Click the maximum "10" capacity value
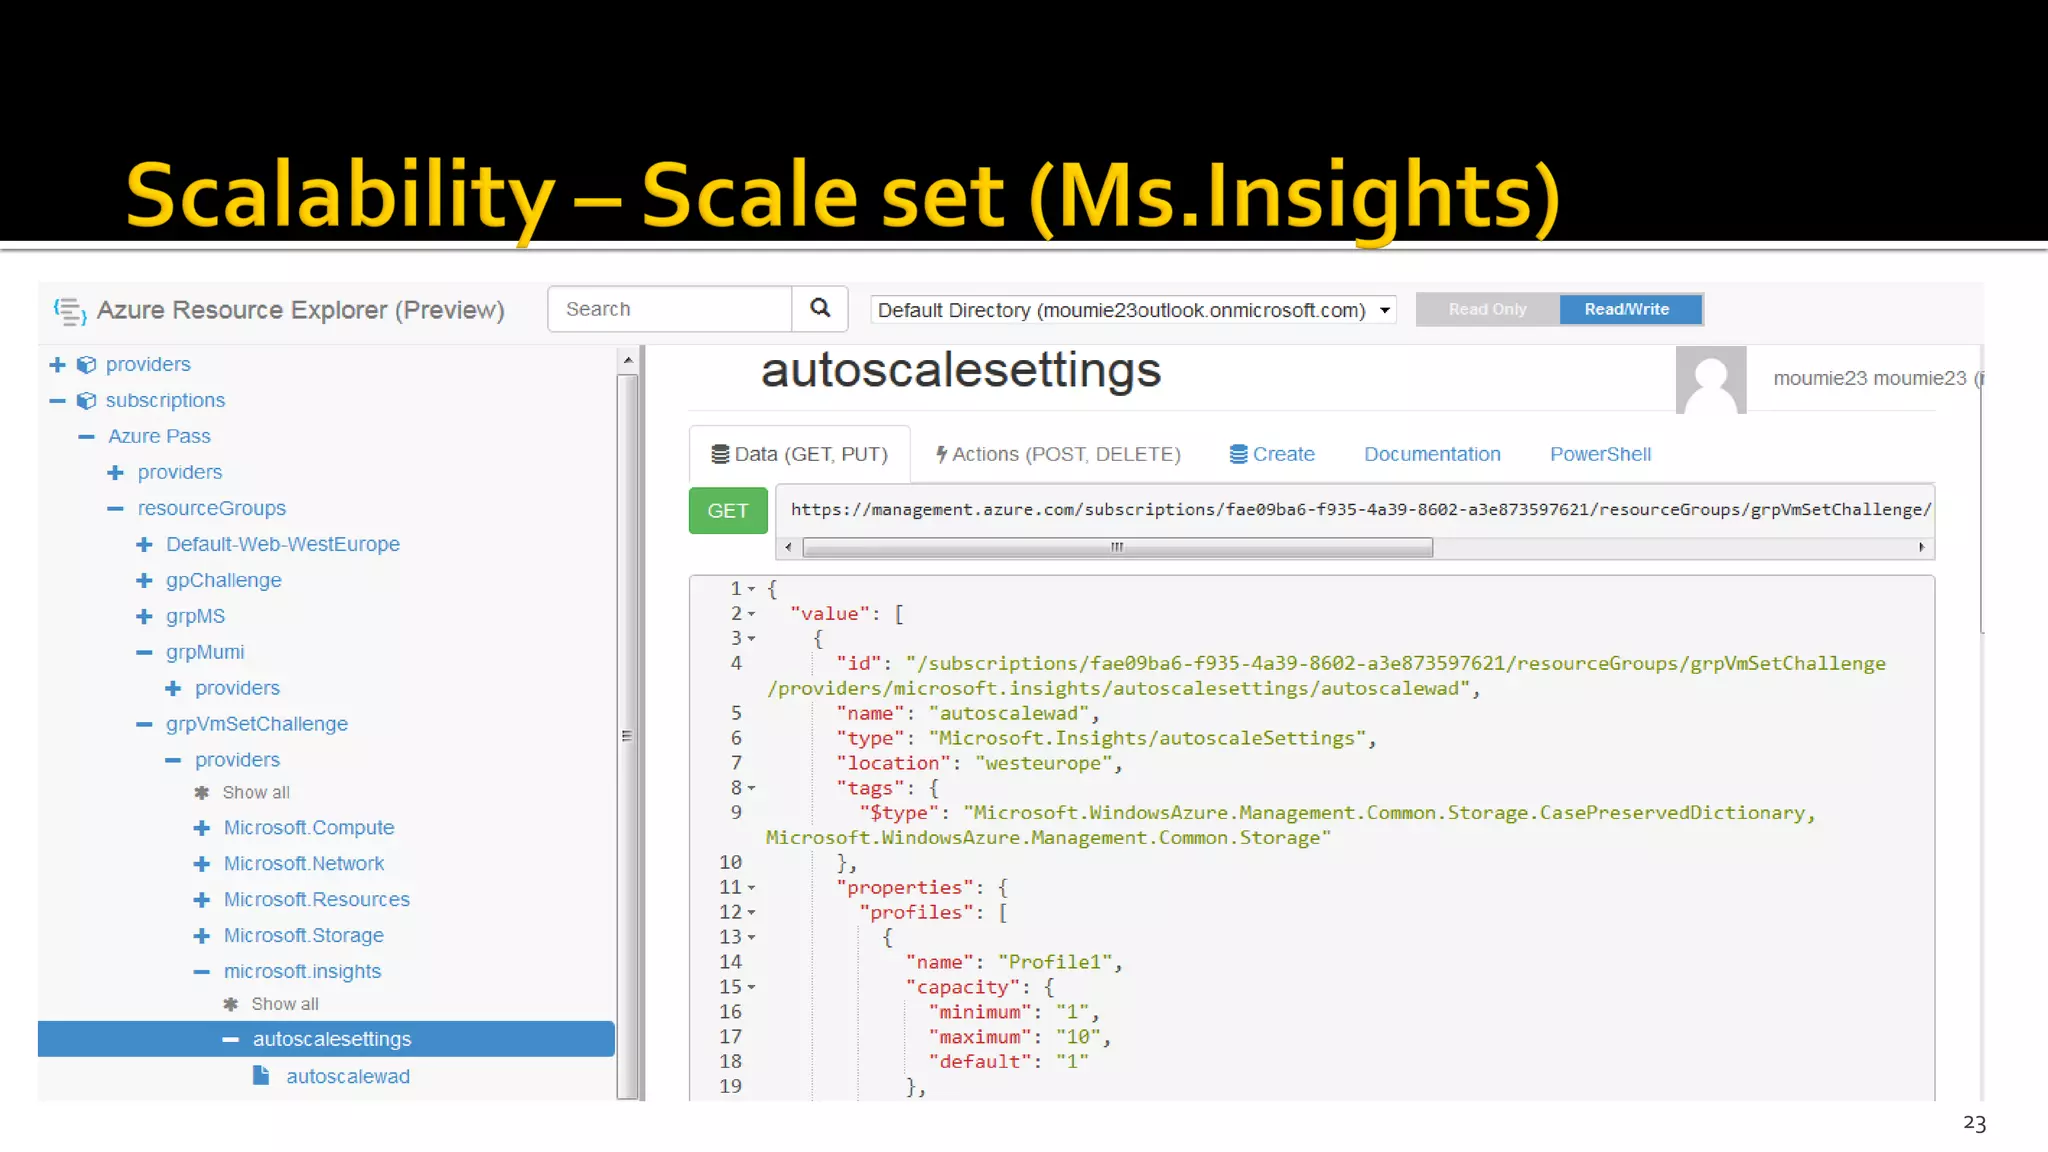This screenshot has width=2048, height=1152. point(1078,1038)
